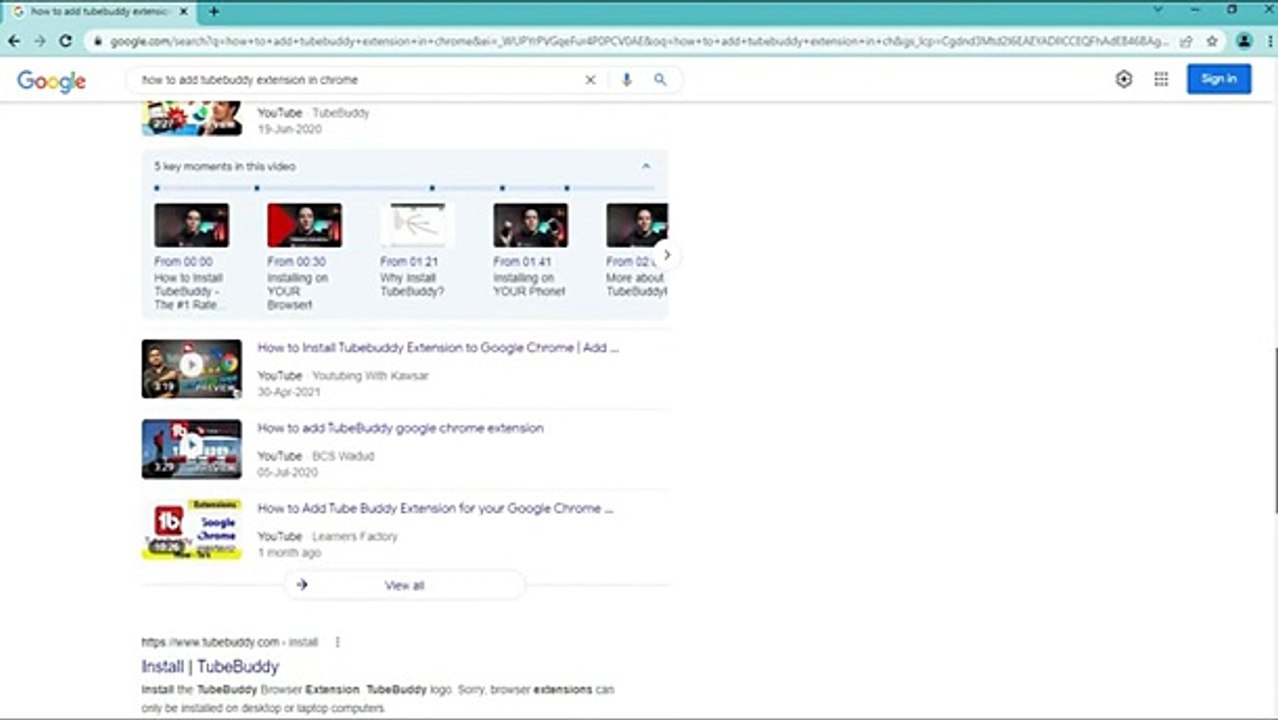Click the Google logo
The image size is (1278, 720).
[51, 81]
